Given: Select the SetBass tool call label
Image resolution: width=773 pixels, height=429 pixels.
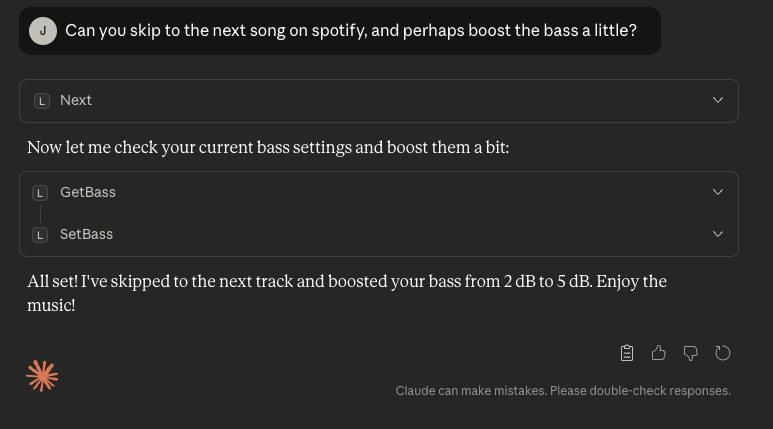Looking at the screenshot, I should [x=86, y=234].
